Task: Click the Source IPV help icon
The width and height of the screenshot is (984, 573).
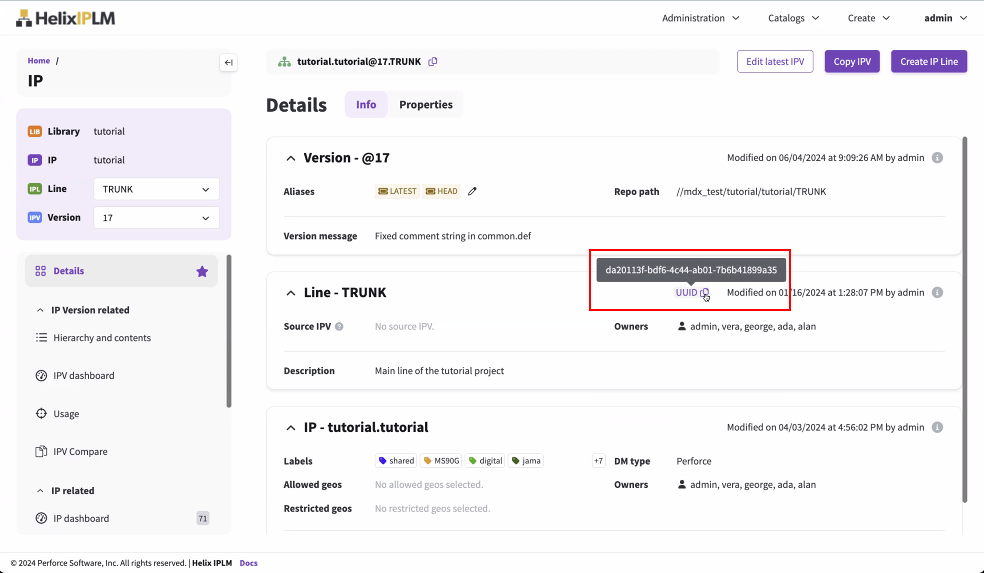Action: point(339,327)
